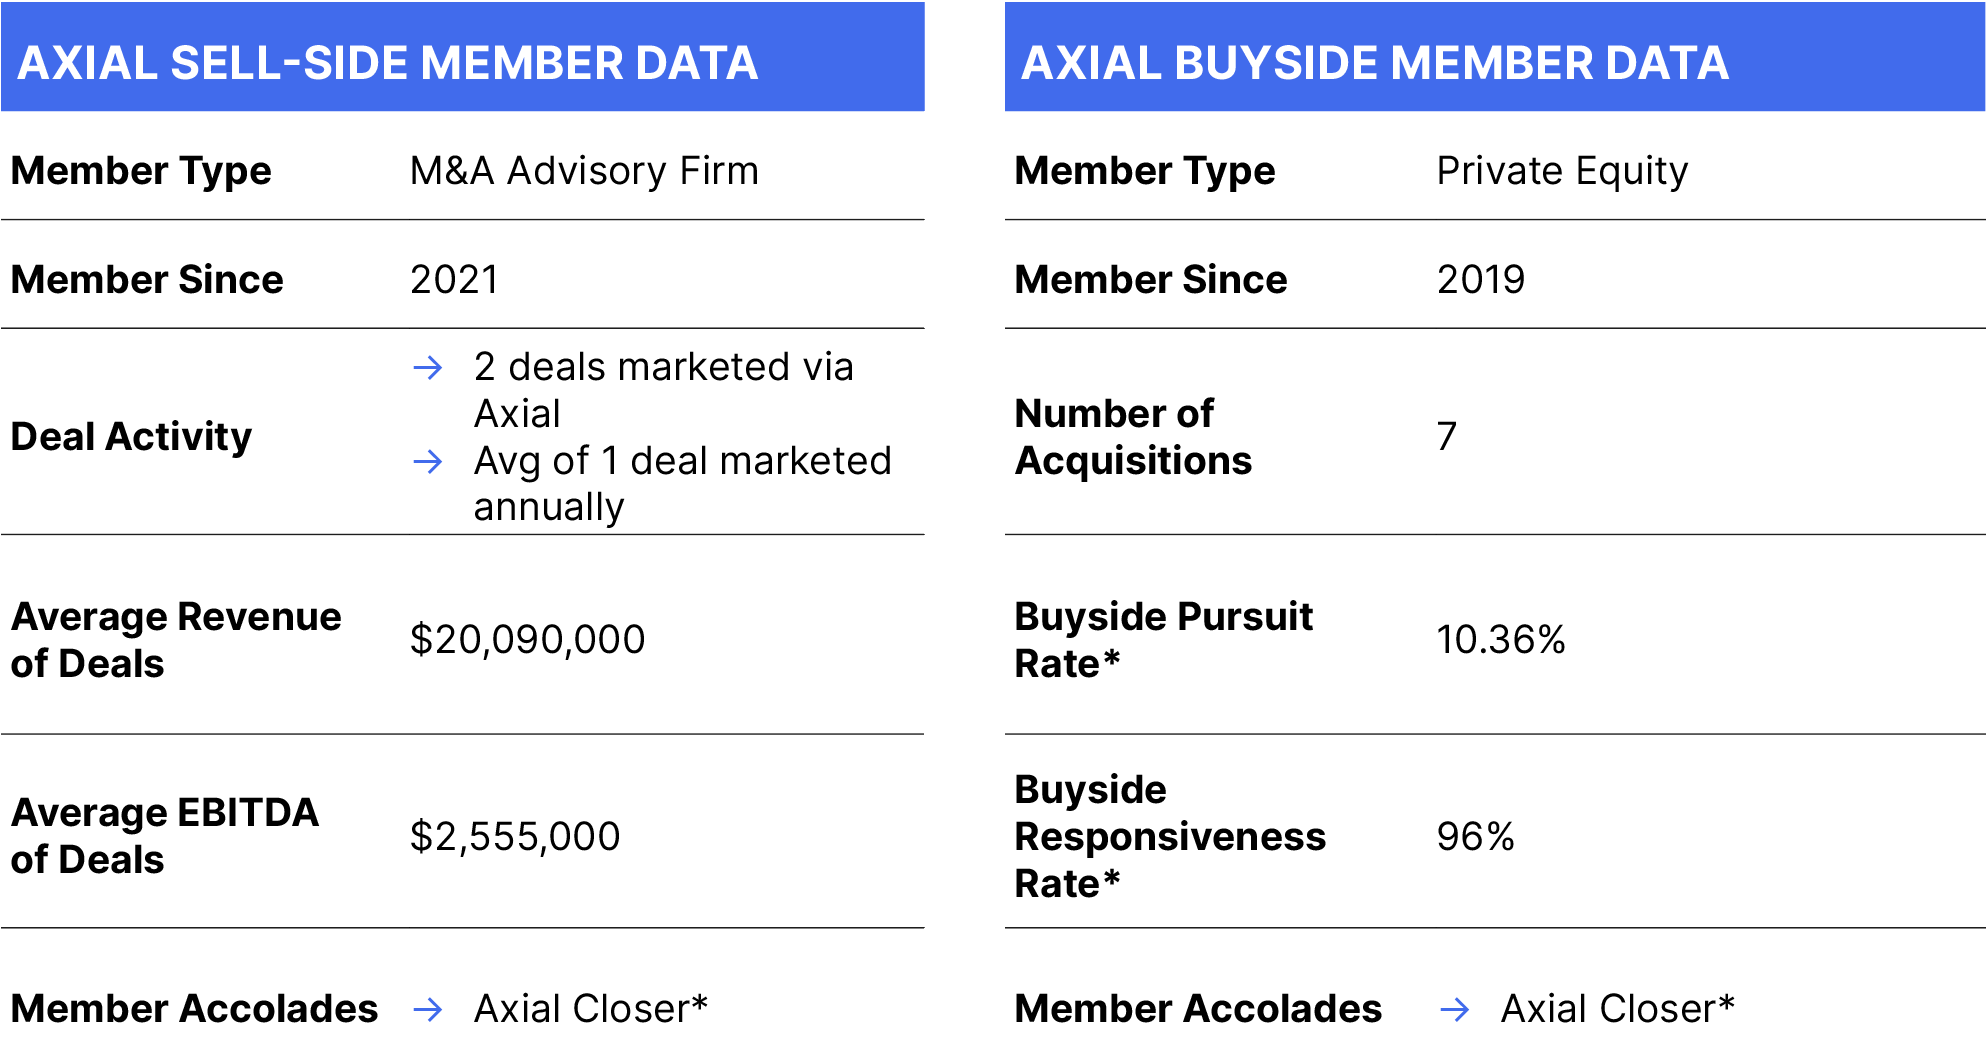Click the Deal Activity row label
1986x1064 pixels.
[x=131, y=437]
